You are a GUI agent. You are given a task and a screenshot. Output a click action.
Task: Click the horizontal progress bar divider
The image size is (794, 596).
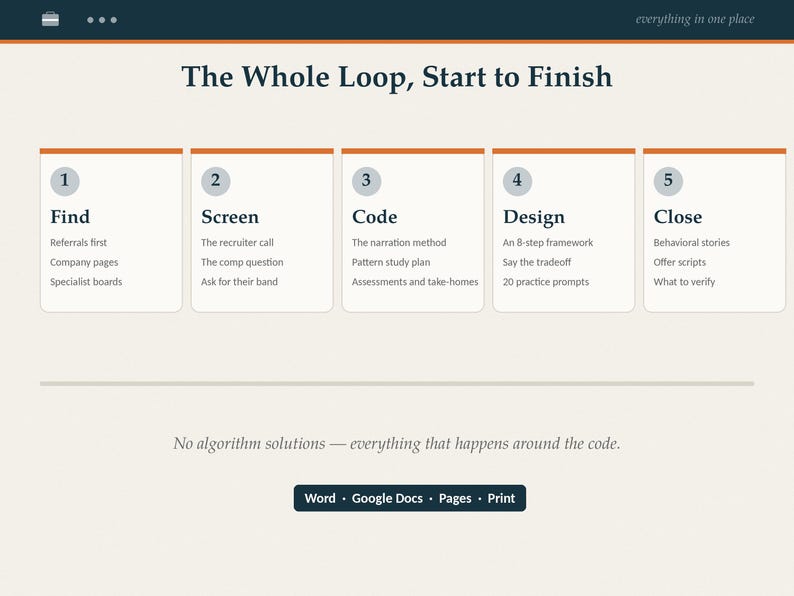point(397,384)
